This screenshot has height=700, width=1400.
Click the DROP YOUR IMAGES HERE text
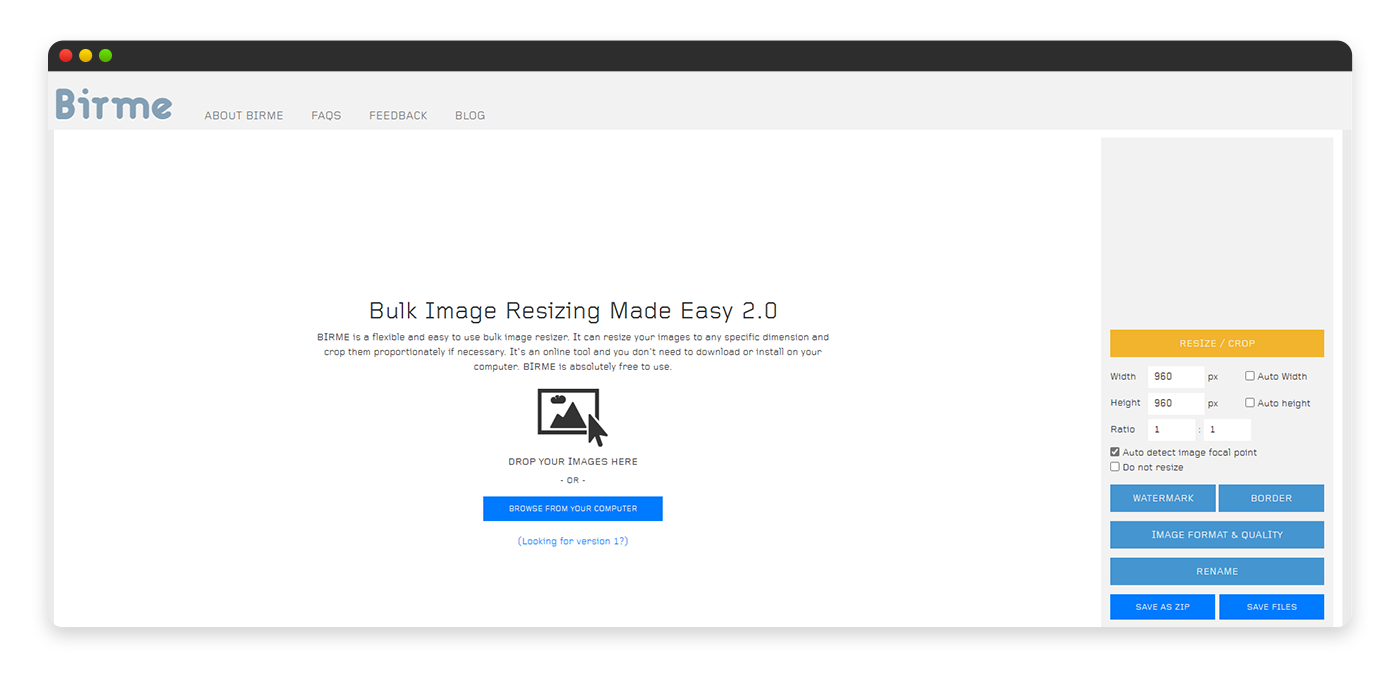tap(573, 462)
